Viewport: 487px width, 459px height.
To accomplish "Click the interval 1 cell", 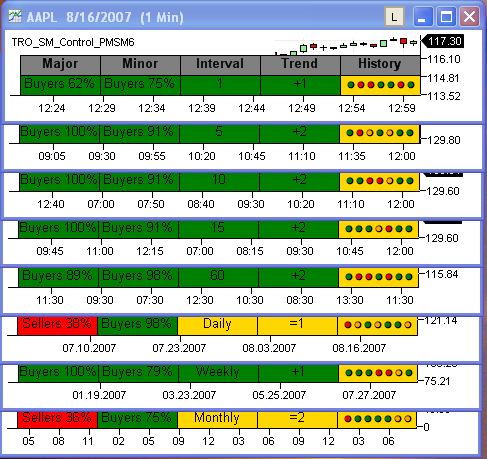I will click(220, 85).
